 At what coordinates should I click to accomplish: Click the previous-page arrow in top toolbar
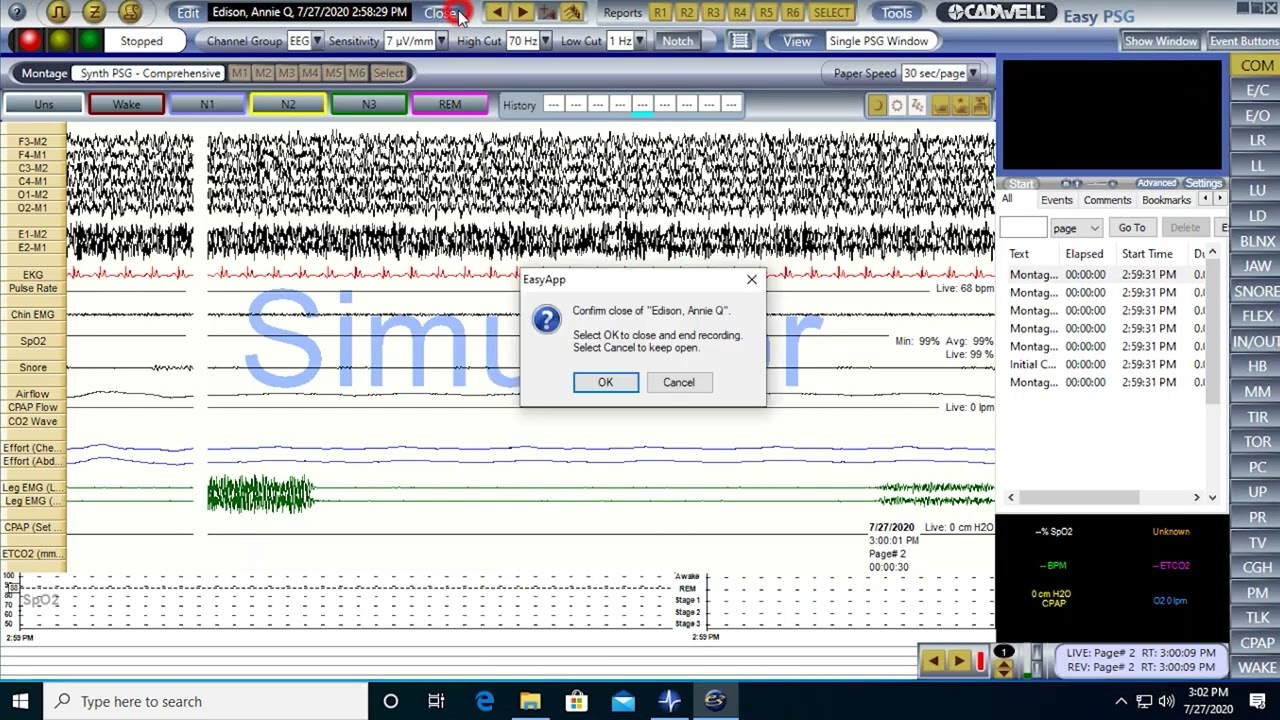pos(496,12)
